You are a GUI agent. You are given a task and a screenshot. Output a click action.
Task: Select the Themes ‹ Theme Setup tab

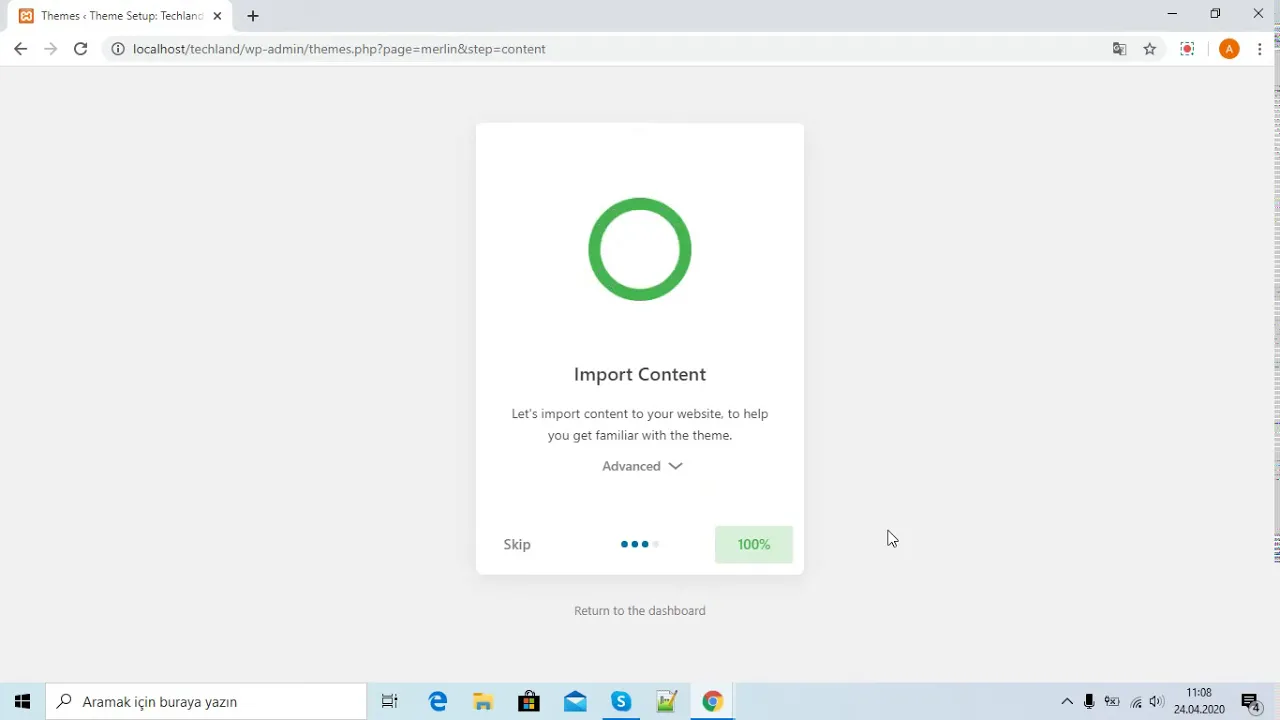tap(120, 16)
